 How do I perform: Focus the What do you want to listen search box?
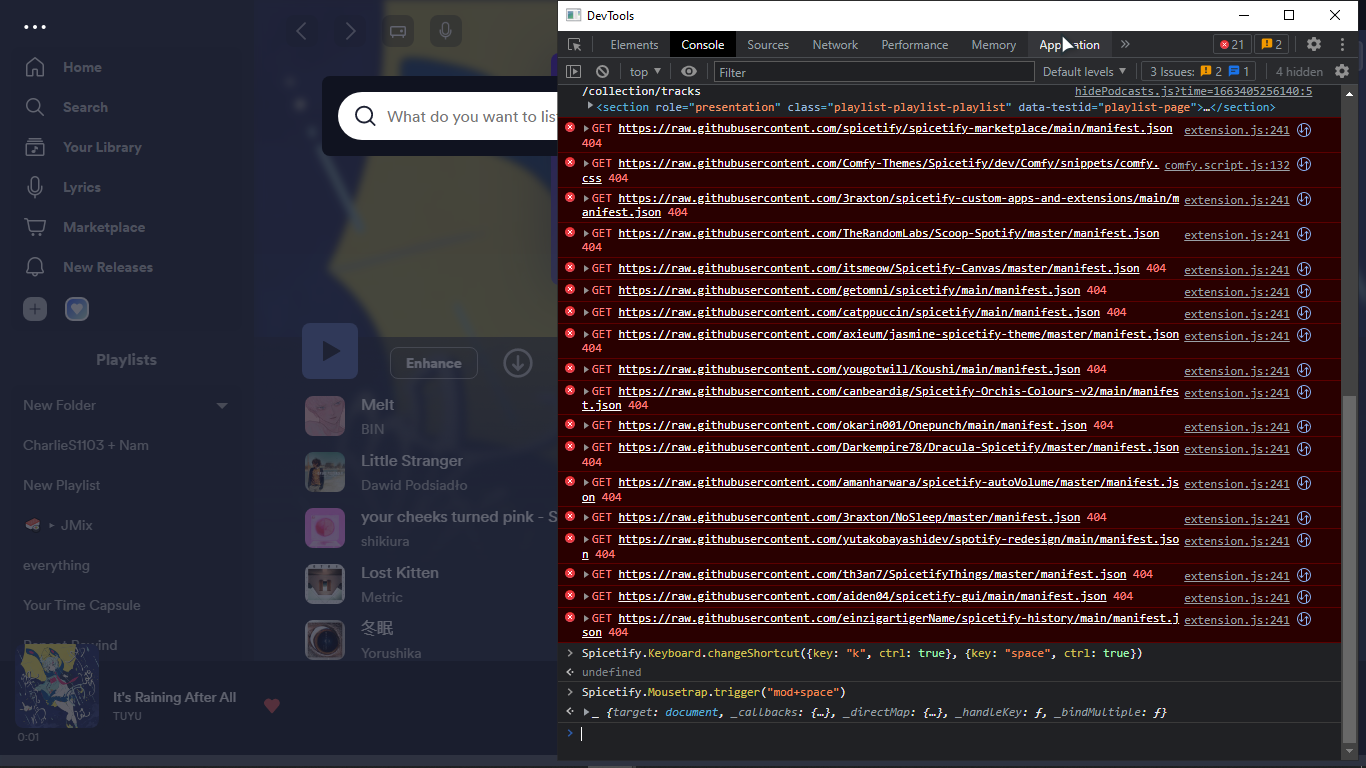[x=448, y=116]
